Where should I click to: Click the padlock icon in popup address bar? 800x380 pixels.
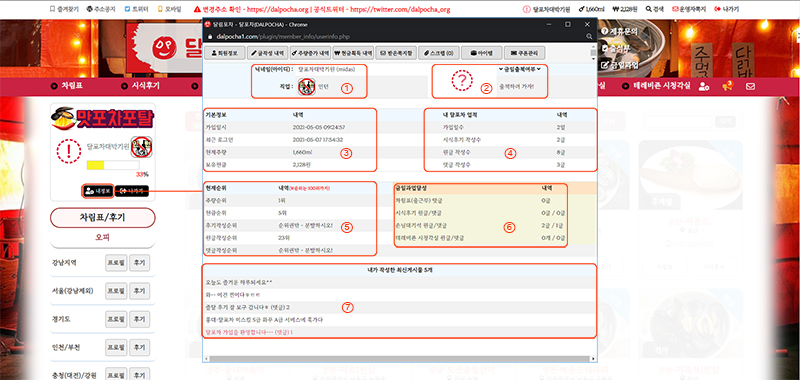point(210,37)
